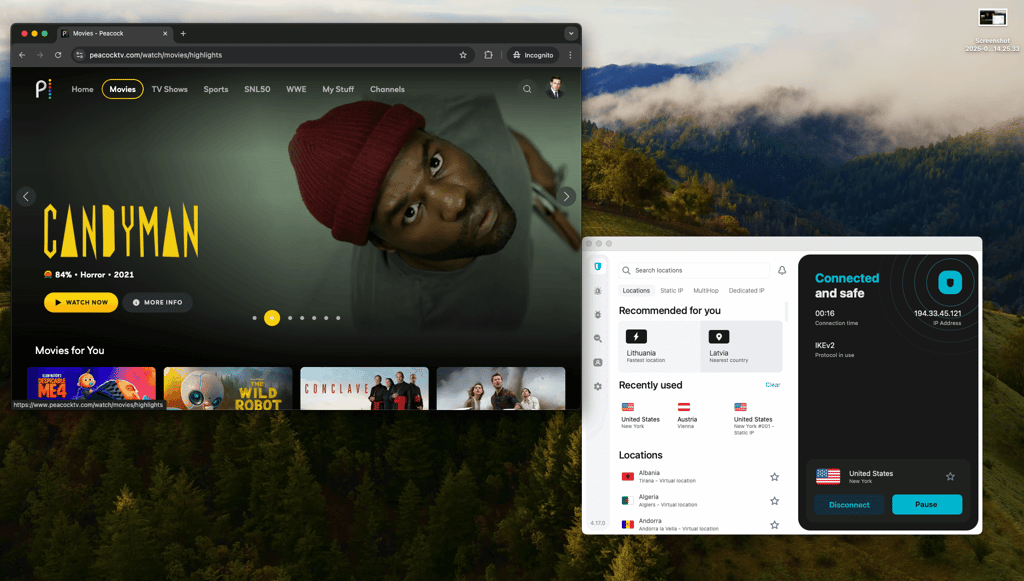Open the Movies section on Peacock
The height and width of the screenshot is (581, 1024).
point(122,89)
